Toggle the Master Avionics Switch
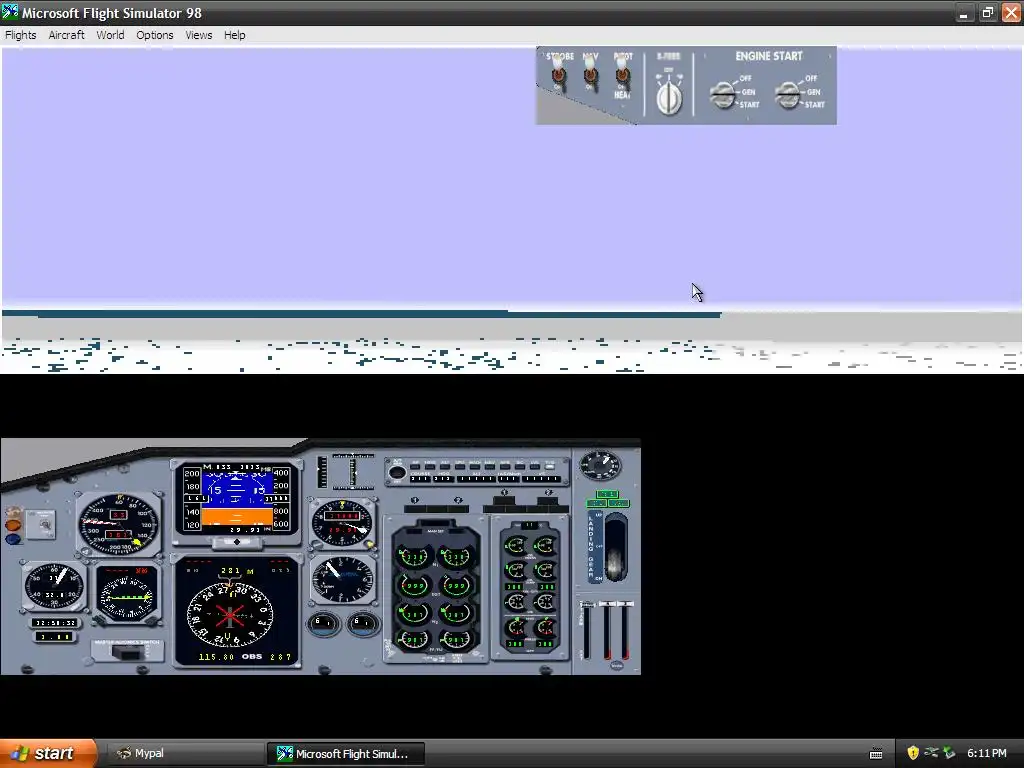Screen dimensions: 1024x768 coord(127,652)
